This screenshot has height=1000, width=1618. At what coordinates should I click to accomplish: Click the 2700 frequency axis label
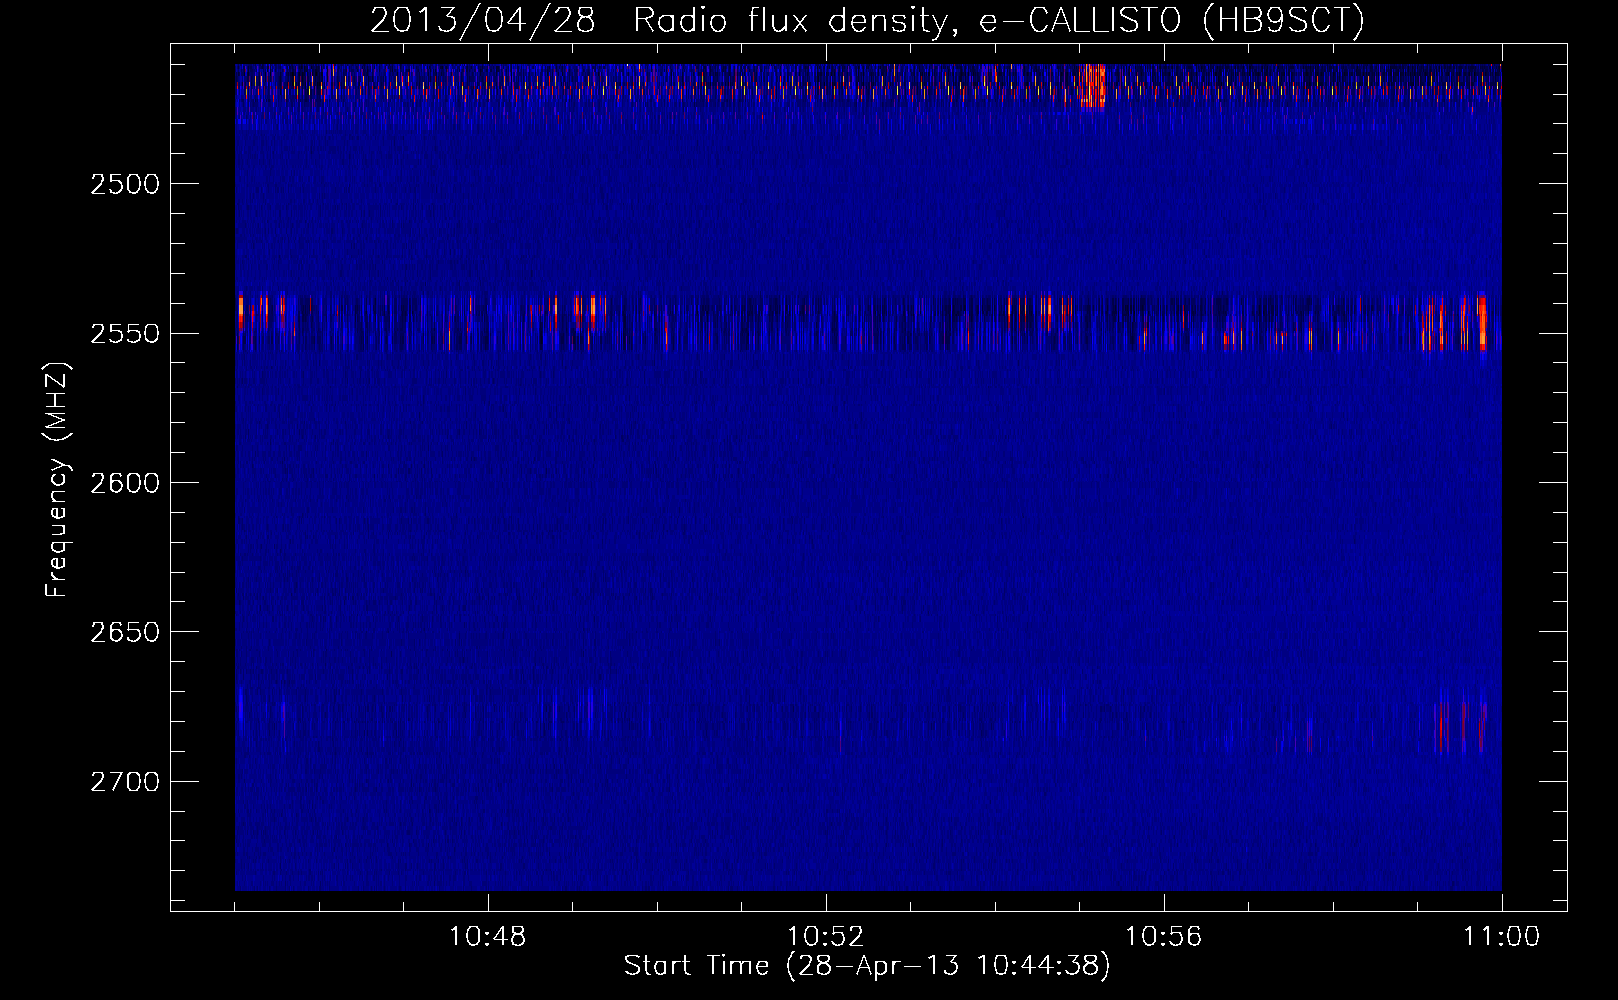124,781
